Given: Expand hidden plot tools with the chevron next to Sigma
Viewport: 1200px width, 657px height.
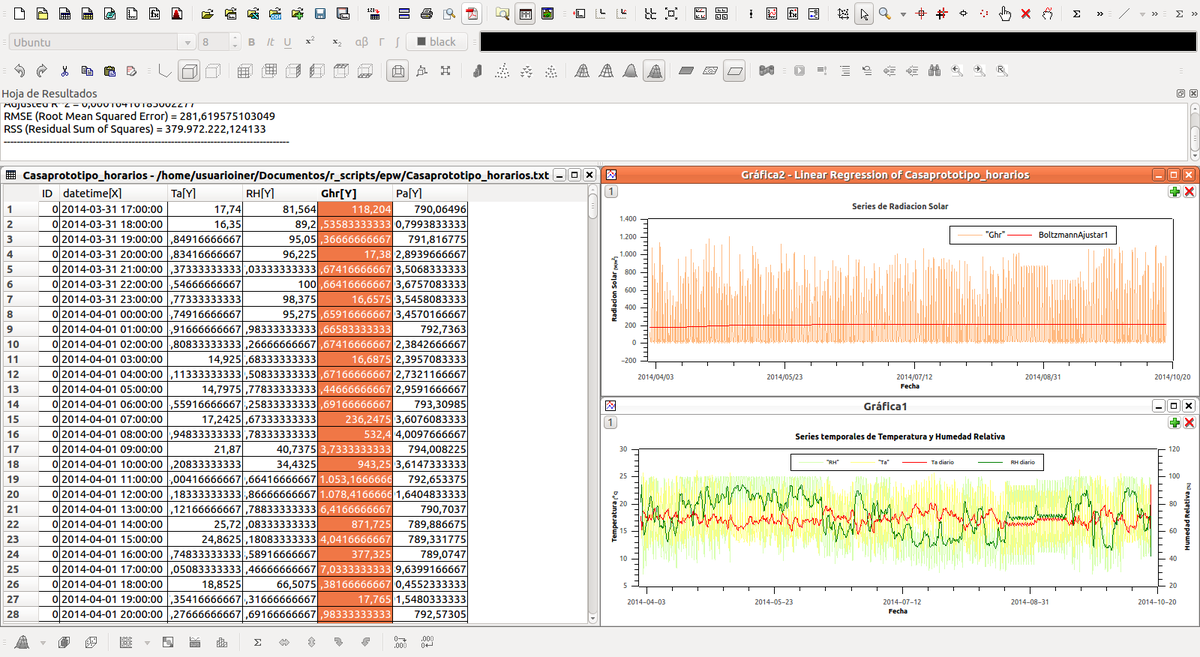Looking at the screenshot, I should (1099, 15).
